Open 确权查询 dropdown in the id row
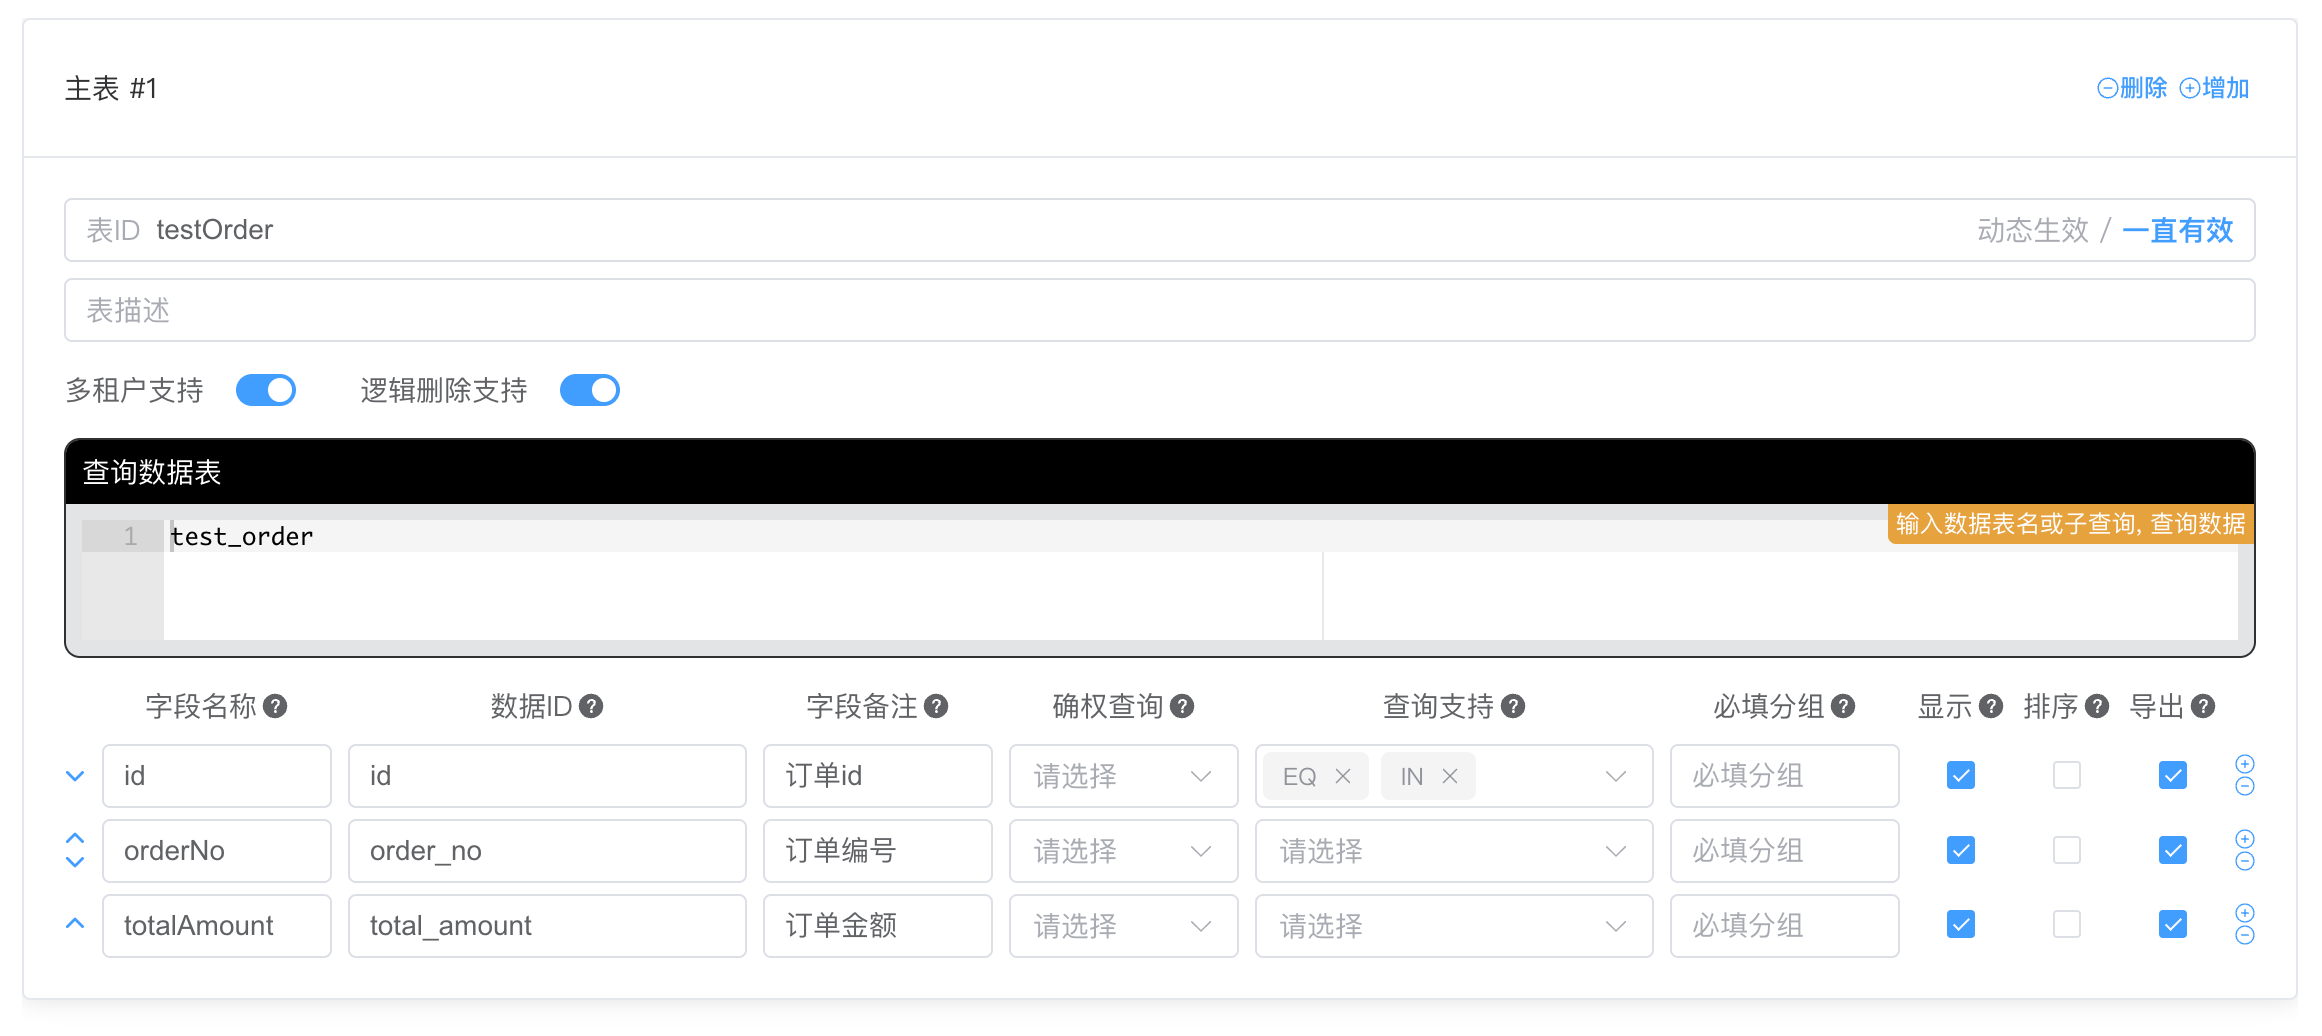The image size is (2322, 1036). click(1123, 776)
